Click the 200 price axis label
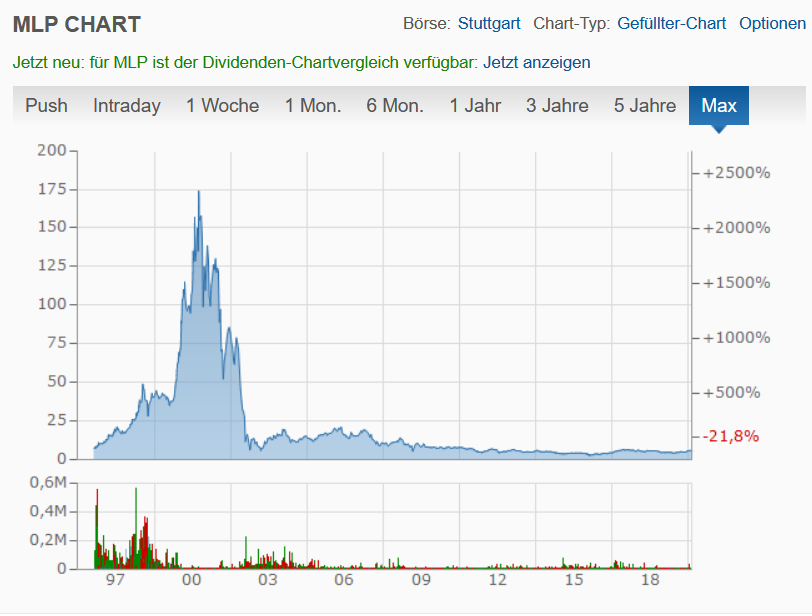Screen dimensions: 812x616 52,151
